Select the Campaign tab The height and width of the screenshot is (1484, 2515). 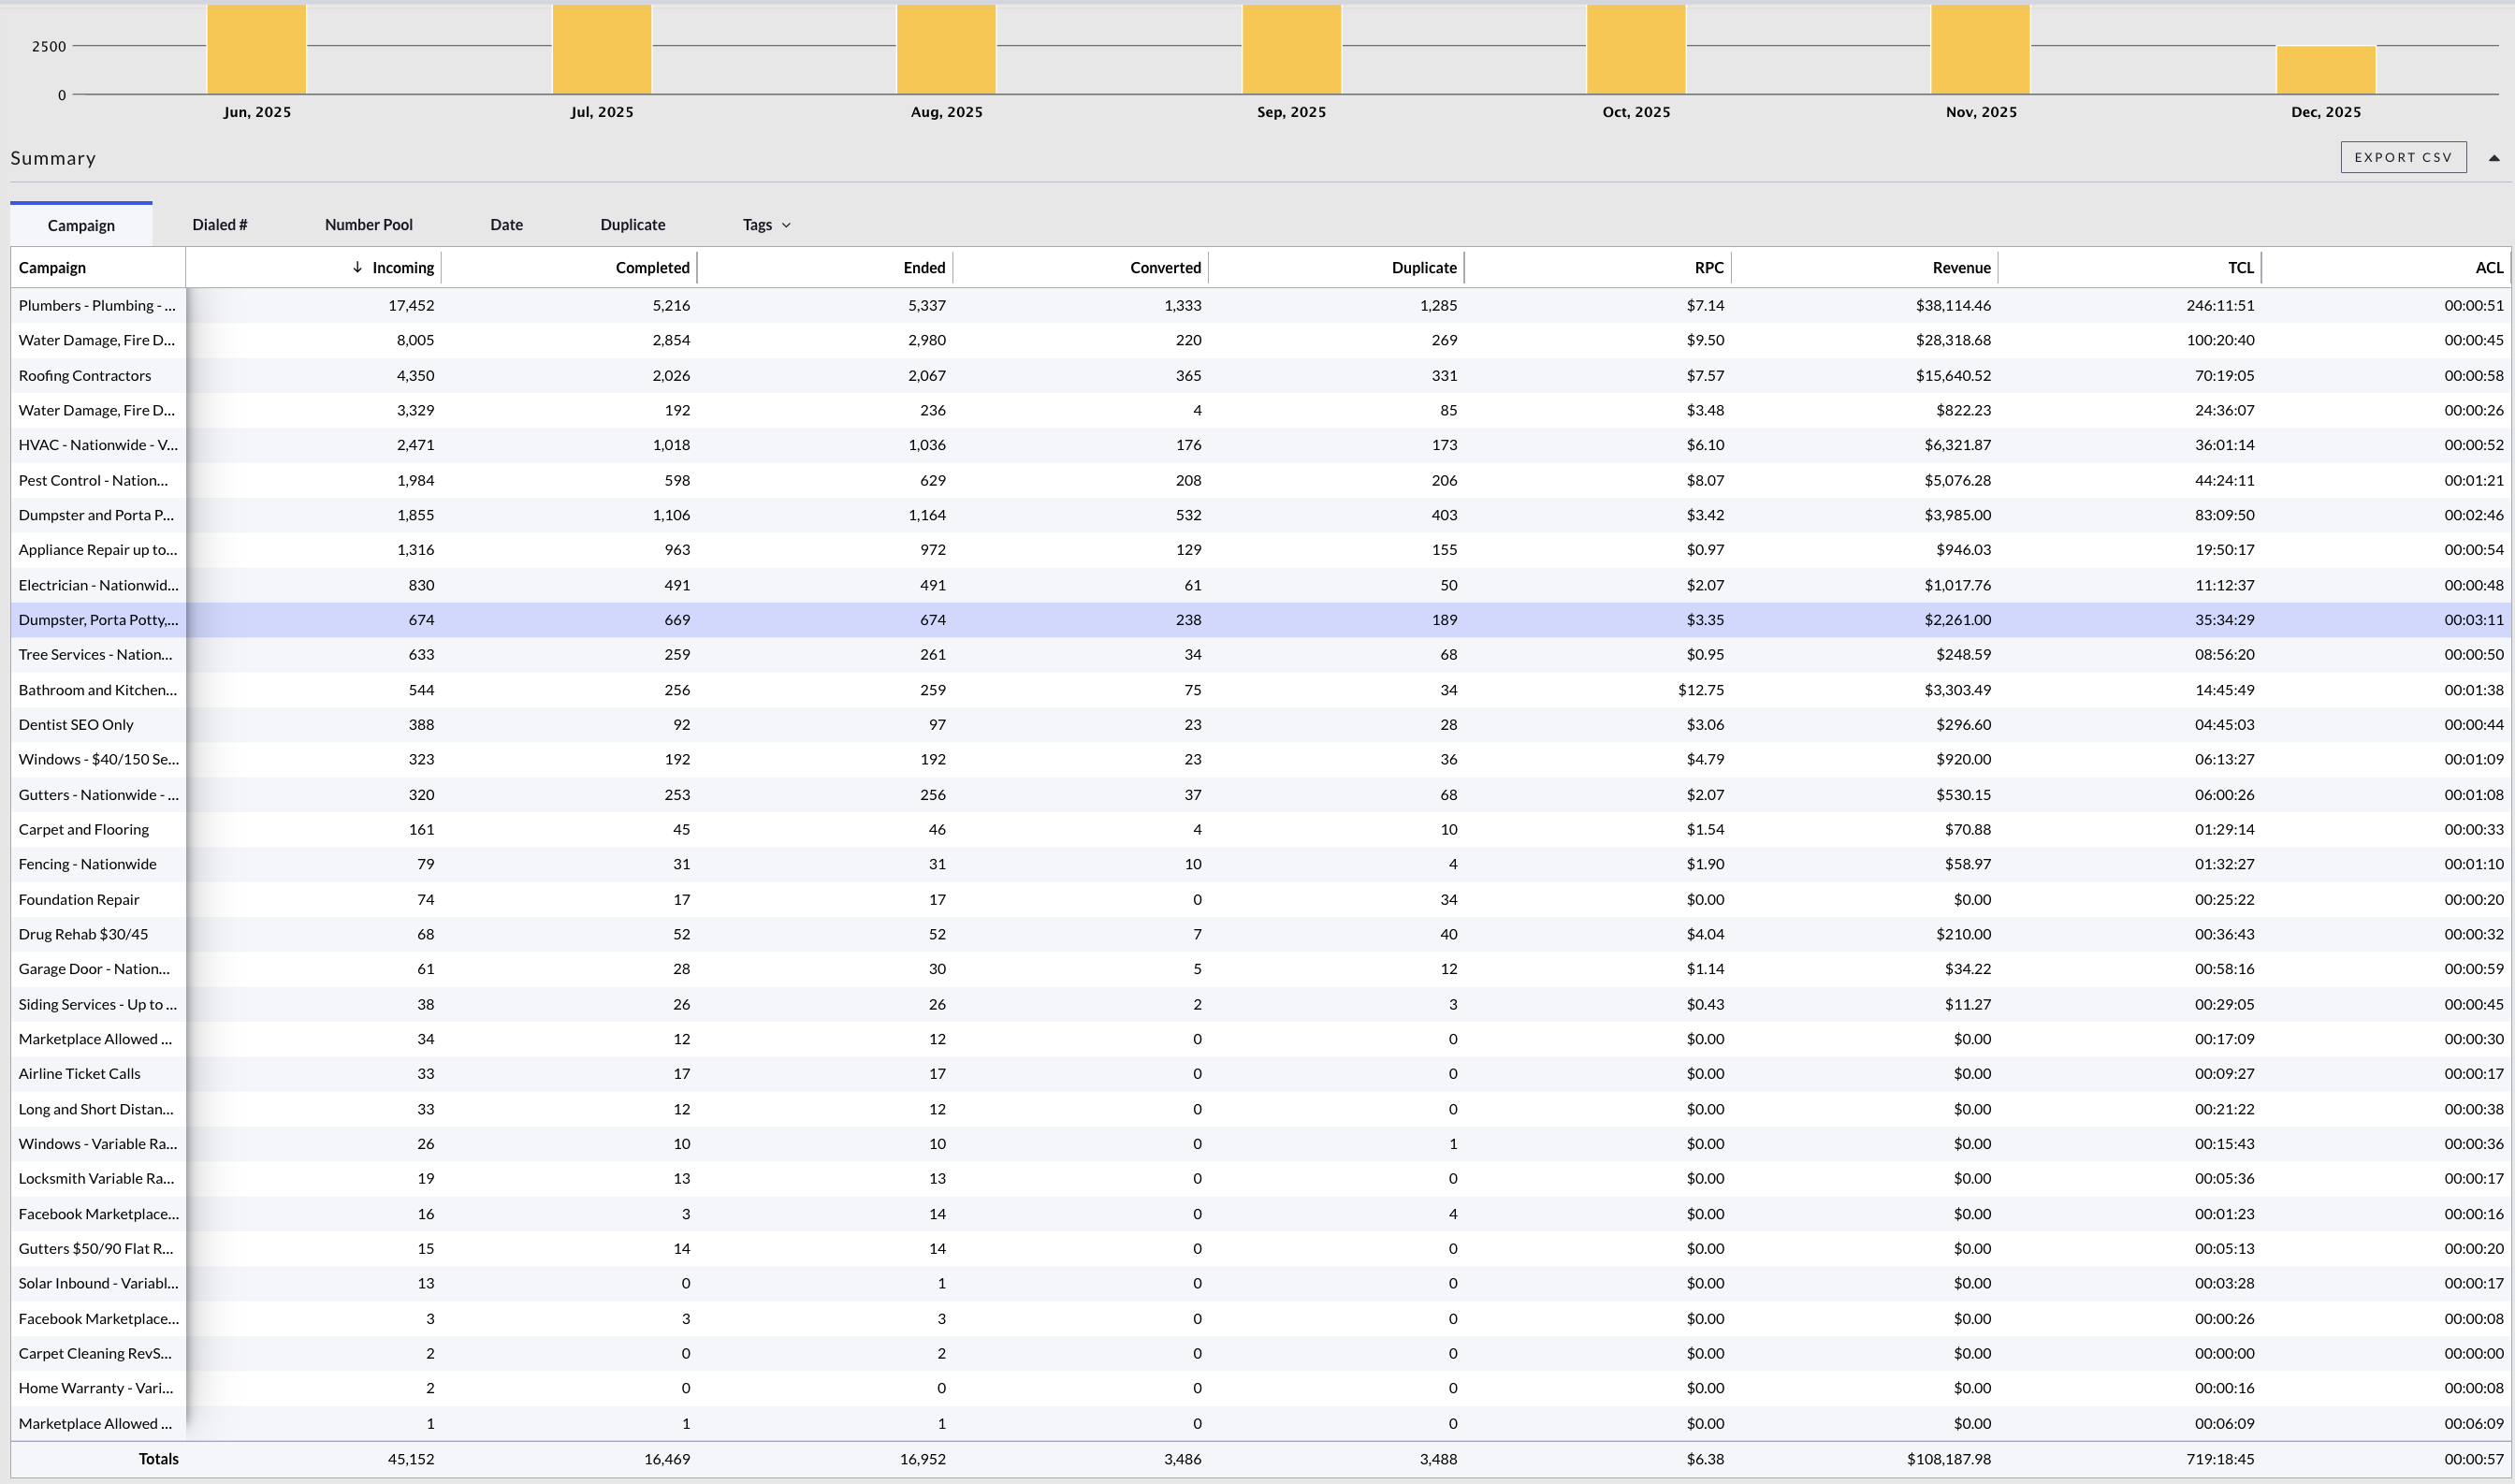[81, 226]
